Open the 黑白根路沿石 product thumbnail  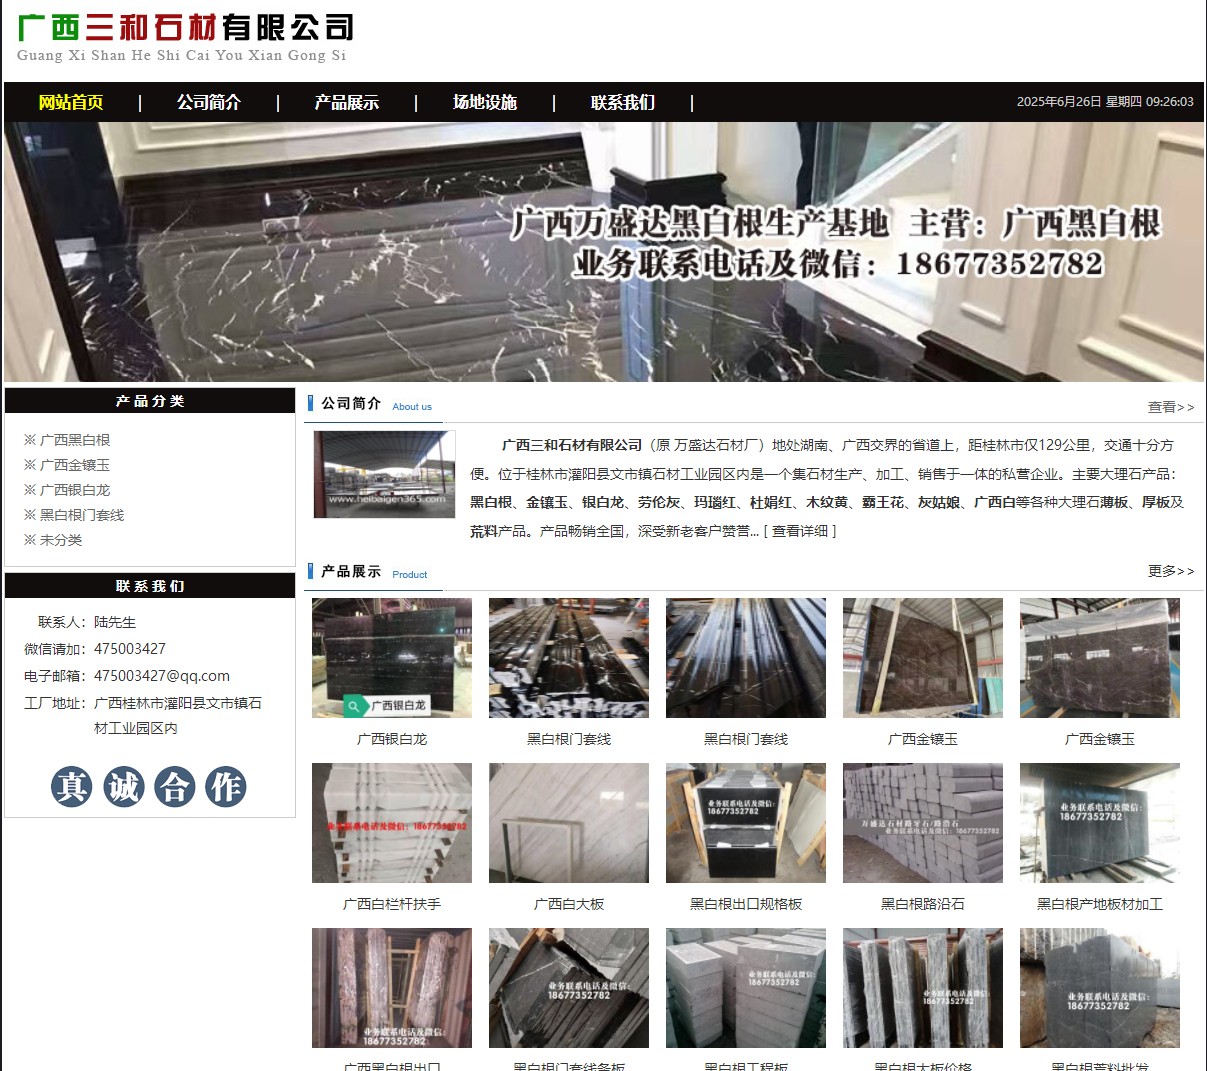(922, 823)
